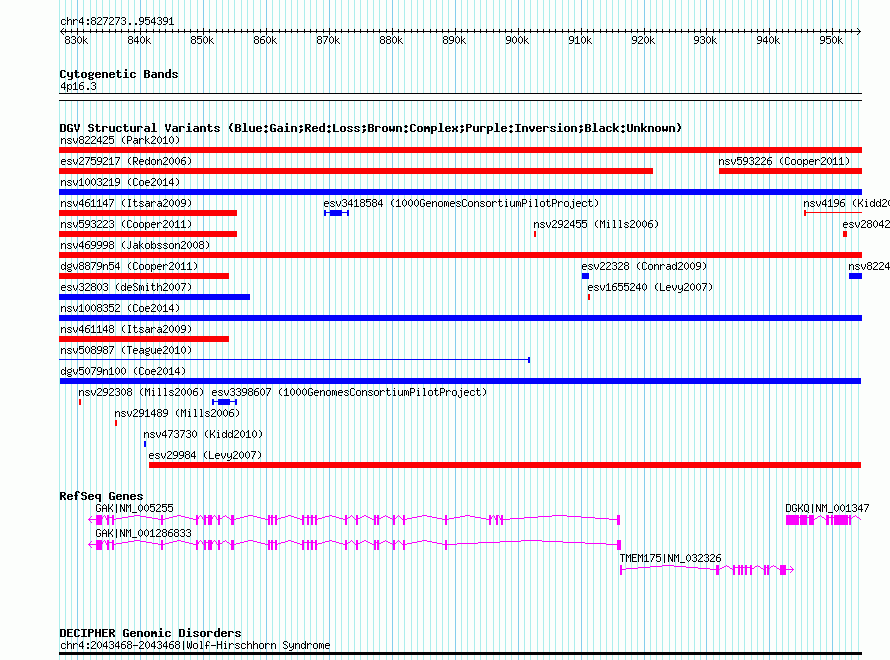This screenshot has width=890, height=660.
Task: Click the nsv292455 (Mills2006) label
Action: [596, 224]
